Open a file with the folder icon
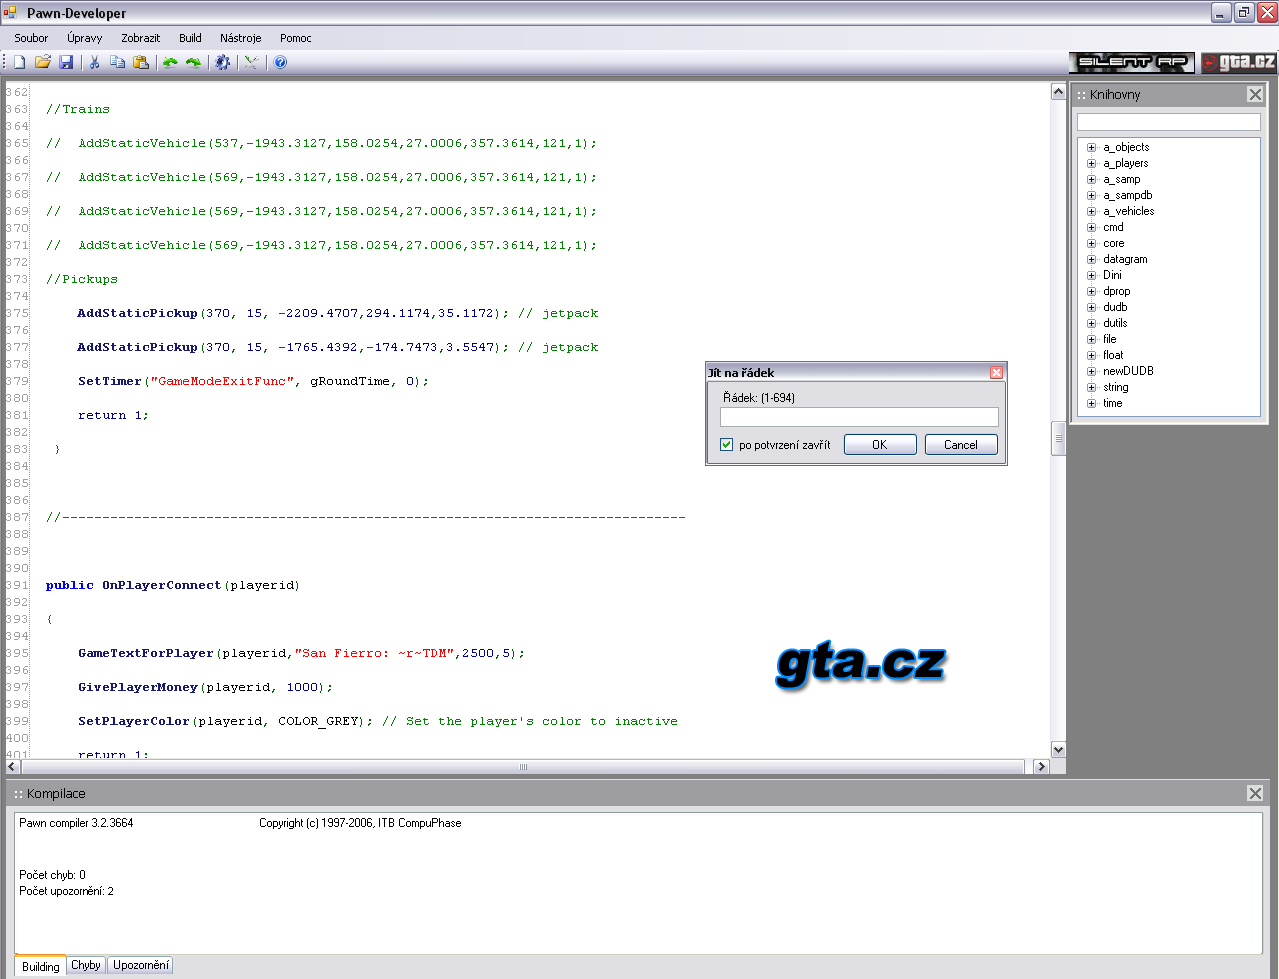 42,62
